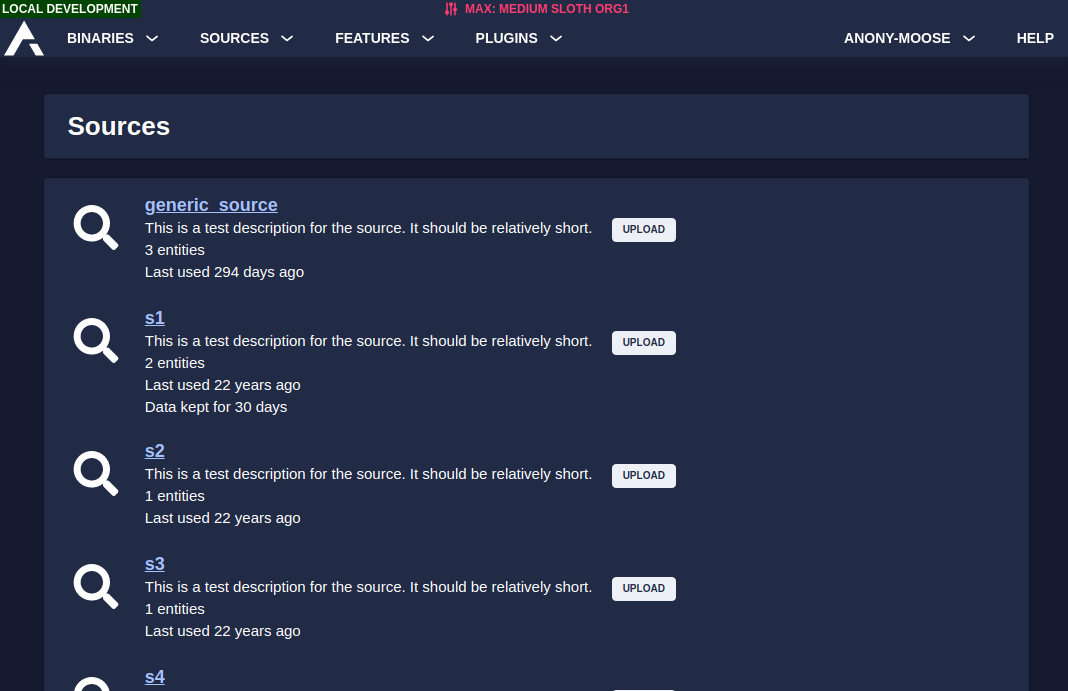
Task: Click the UPLOAD button for s2
Action: [x=643, y=475]
